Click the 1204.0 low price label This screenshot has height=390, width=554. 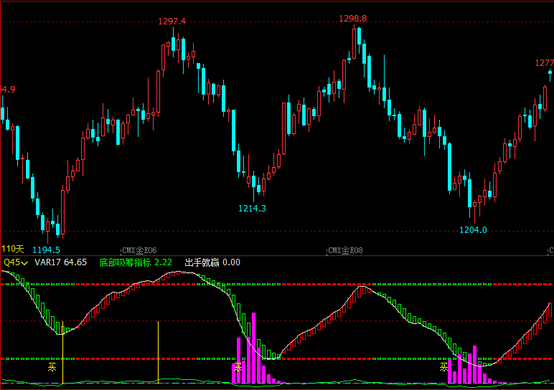[x=473, y=230]
